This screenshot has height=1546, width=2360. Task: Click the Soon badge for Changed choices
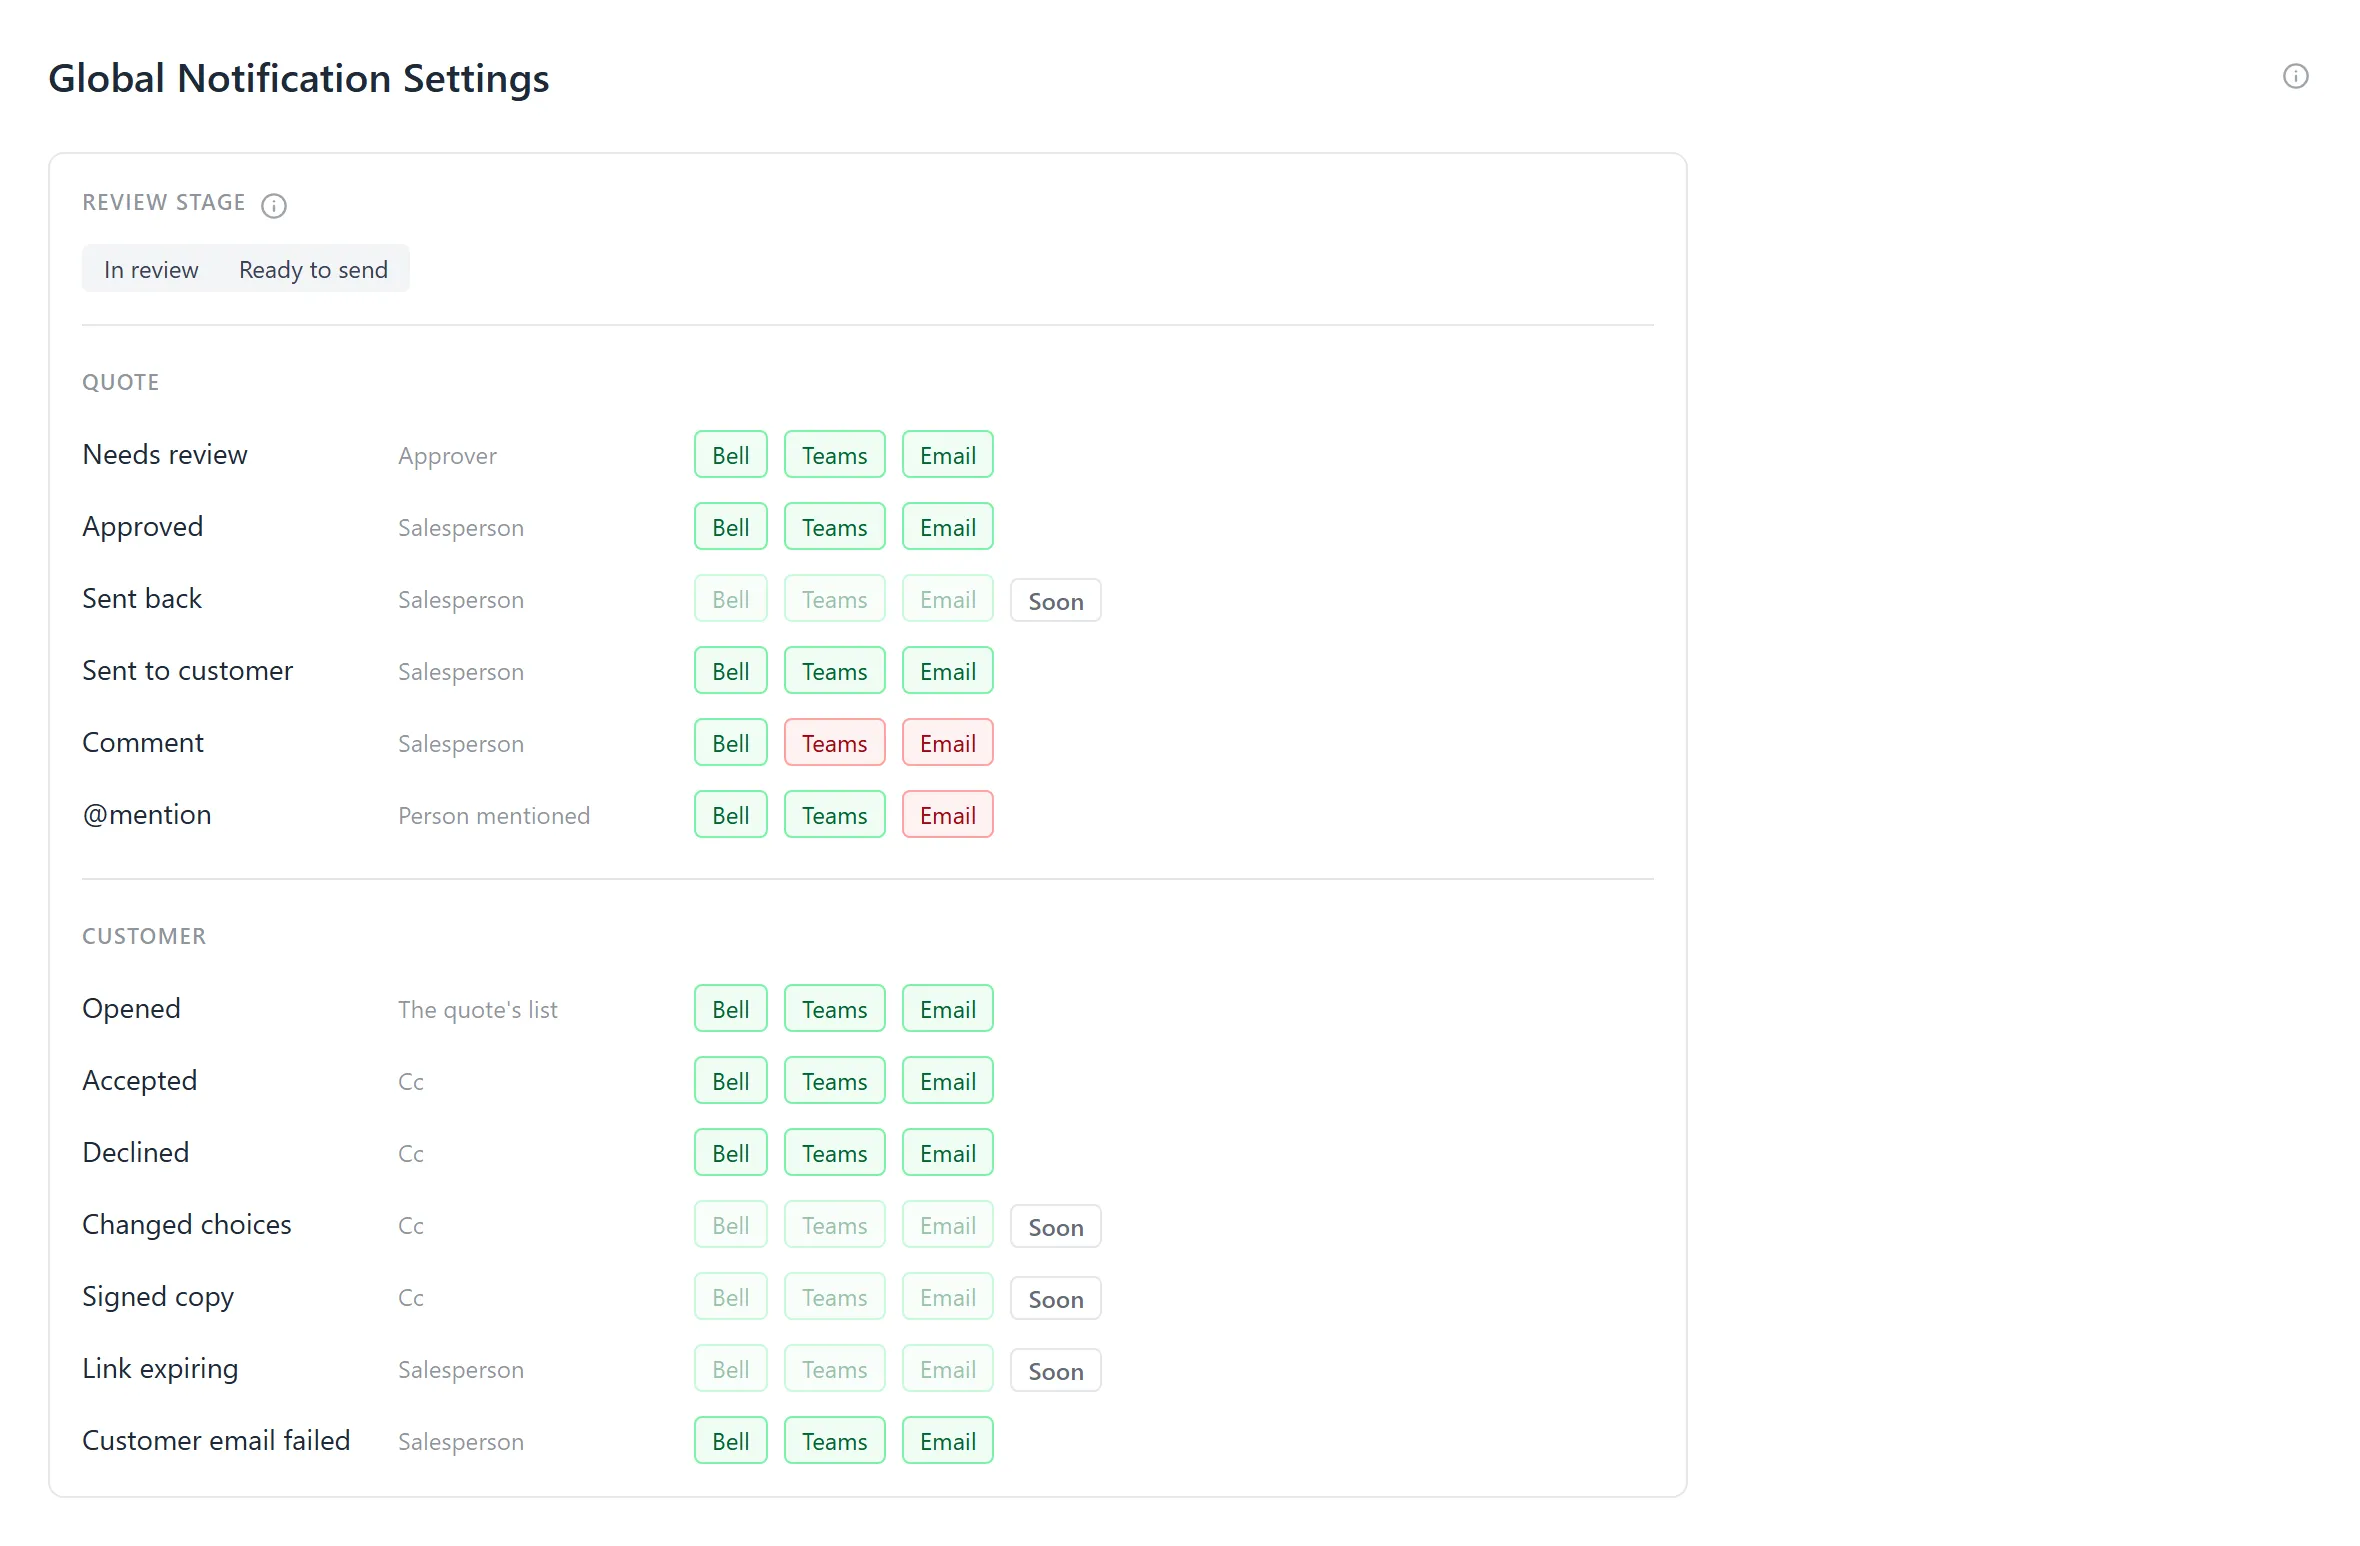point(1056,1227)
